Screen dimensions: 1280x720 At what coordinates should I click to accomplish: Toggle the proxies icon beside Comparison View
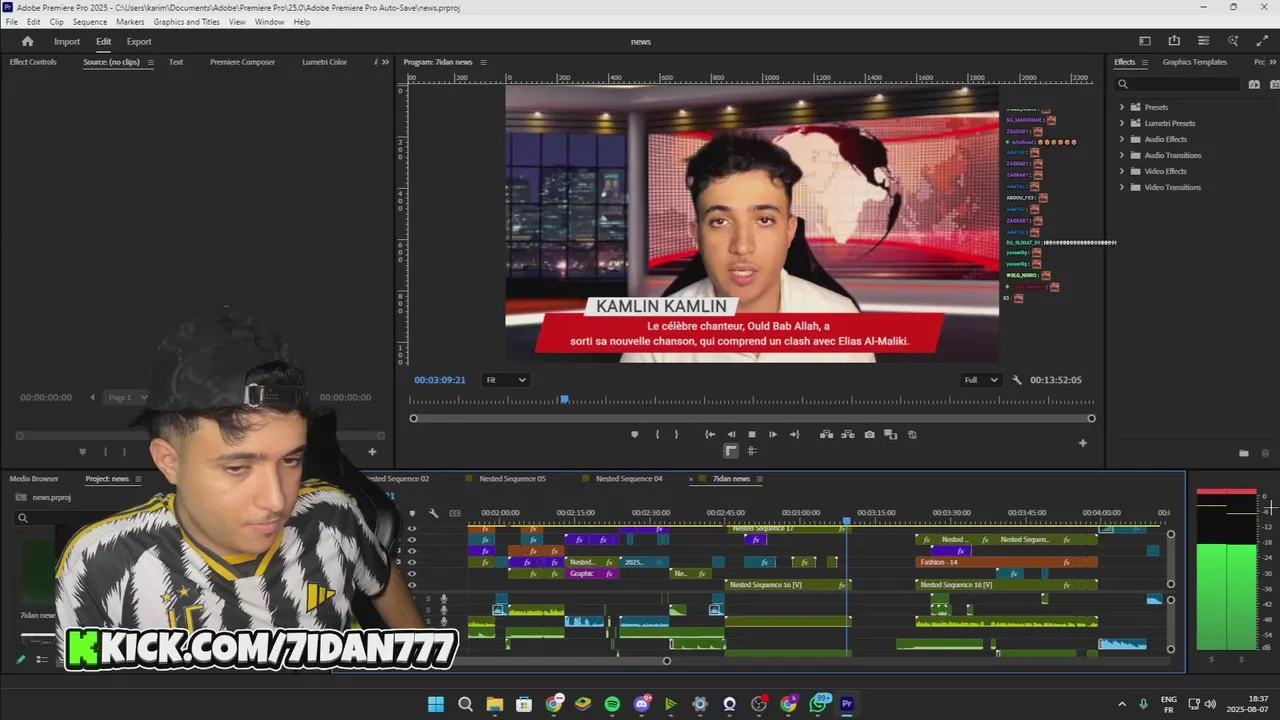910,434
